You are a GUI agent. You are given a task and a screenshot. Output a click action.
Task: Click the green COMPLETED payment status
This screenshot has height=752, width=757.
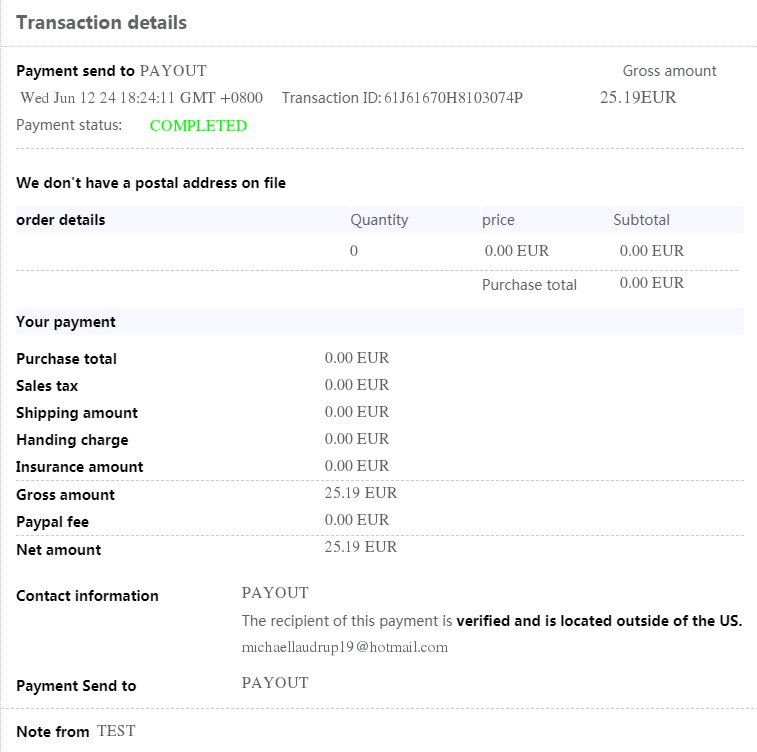198,126
